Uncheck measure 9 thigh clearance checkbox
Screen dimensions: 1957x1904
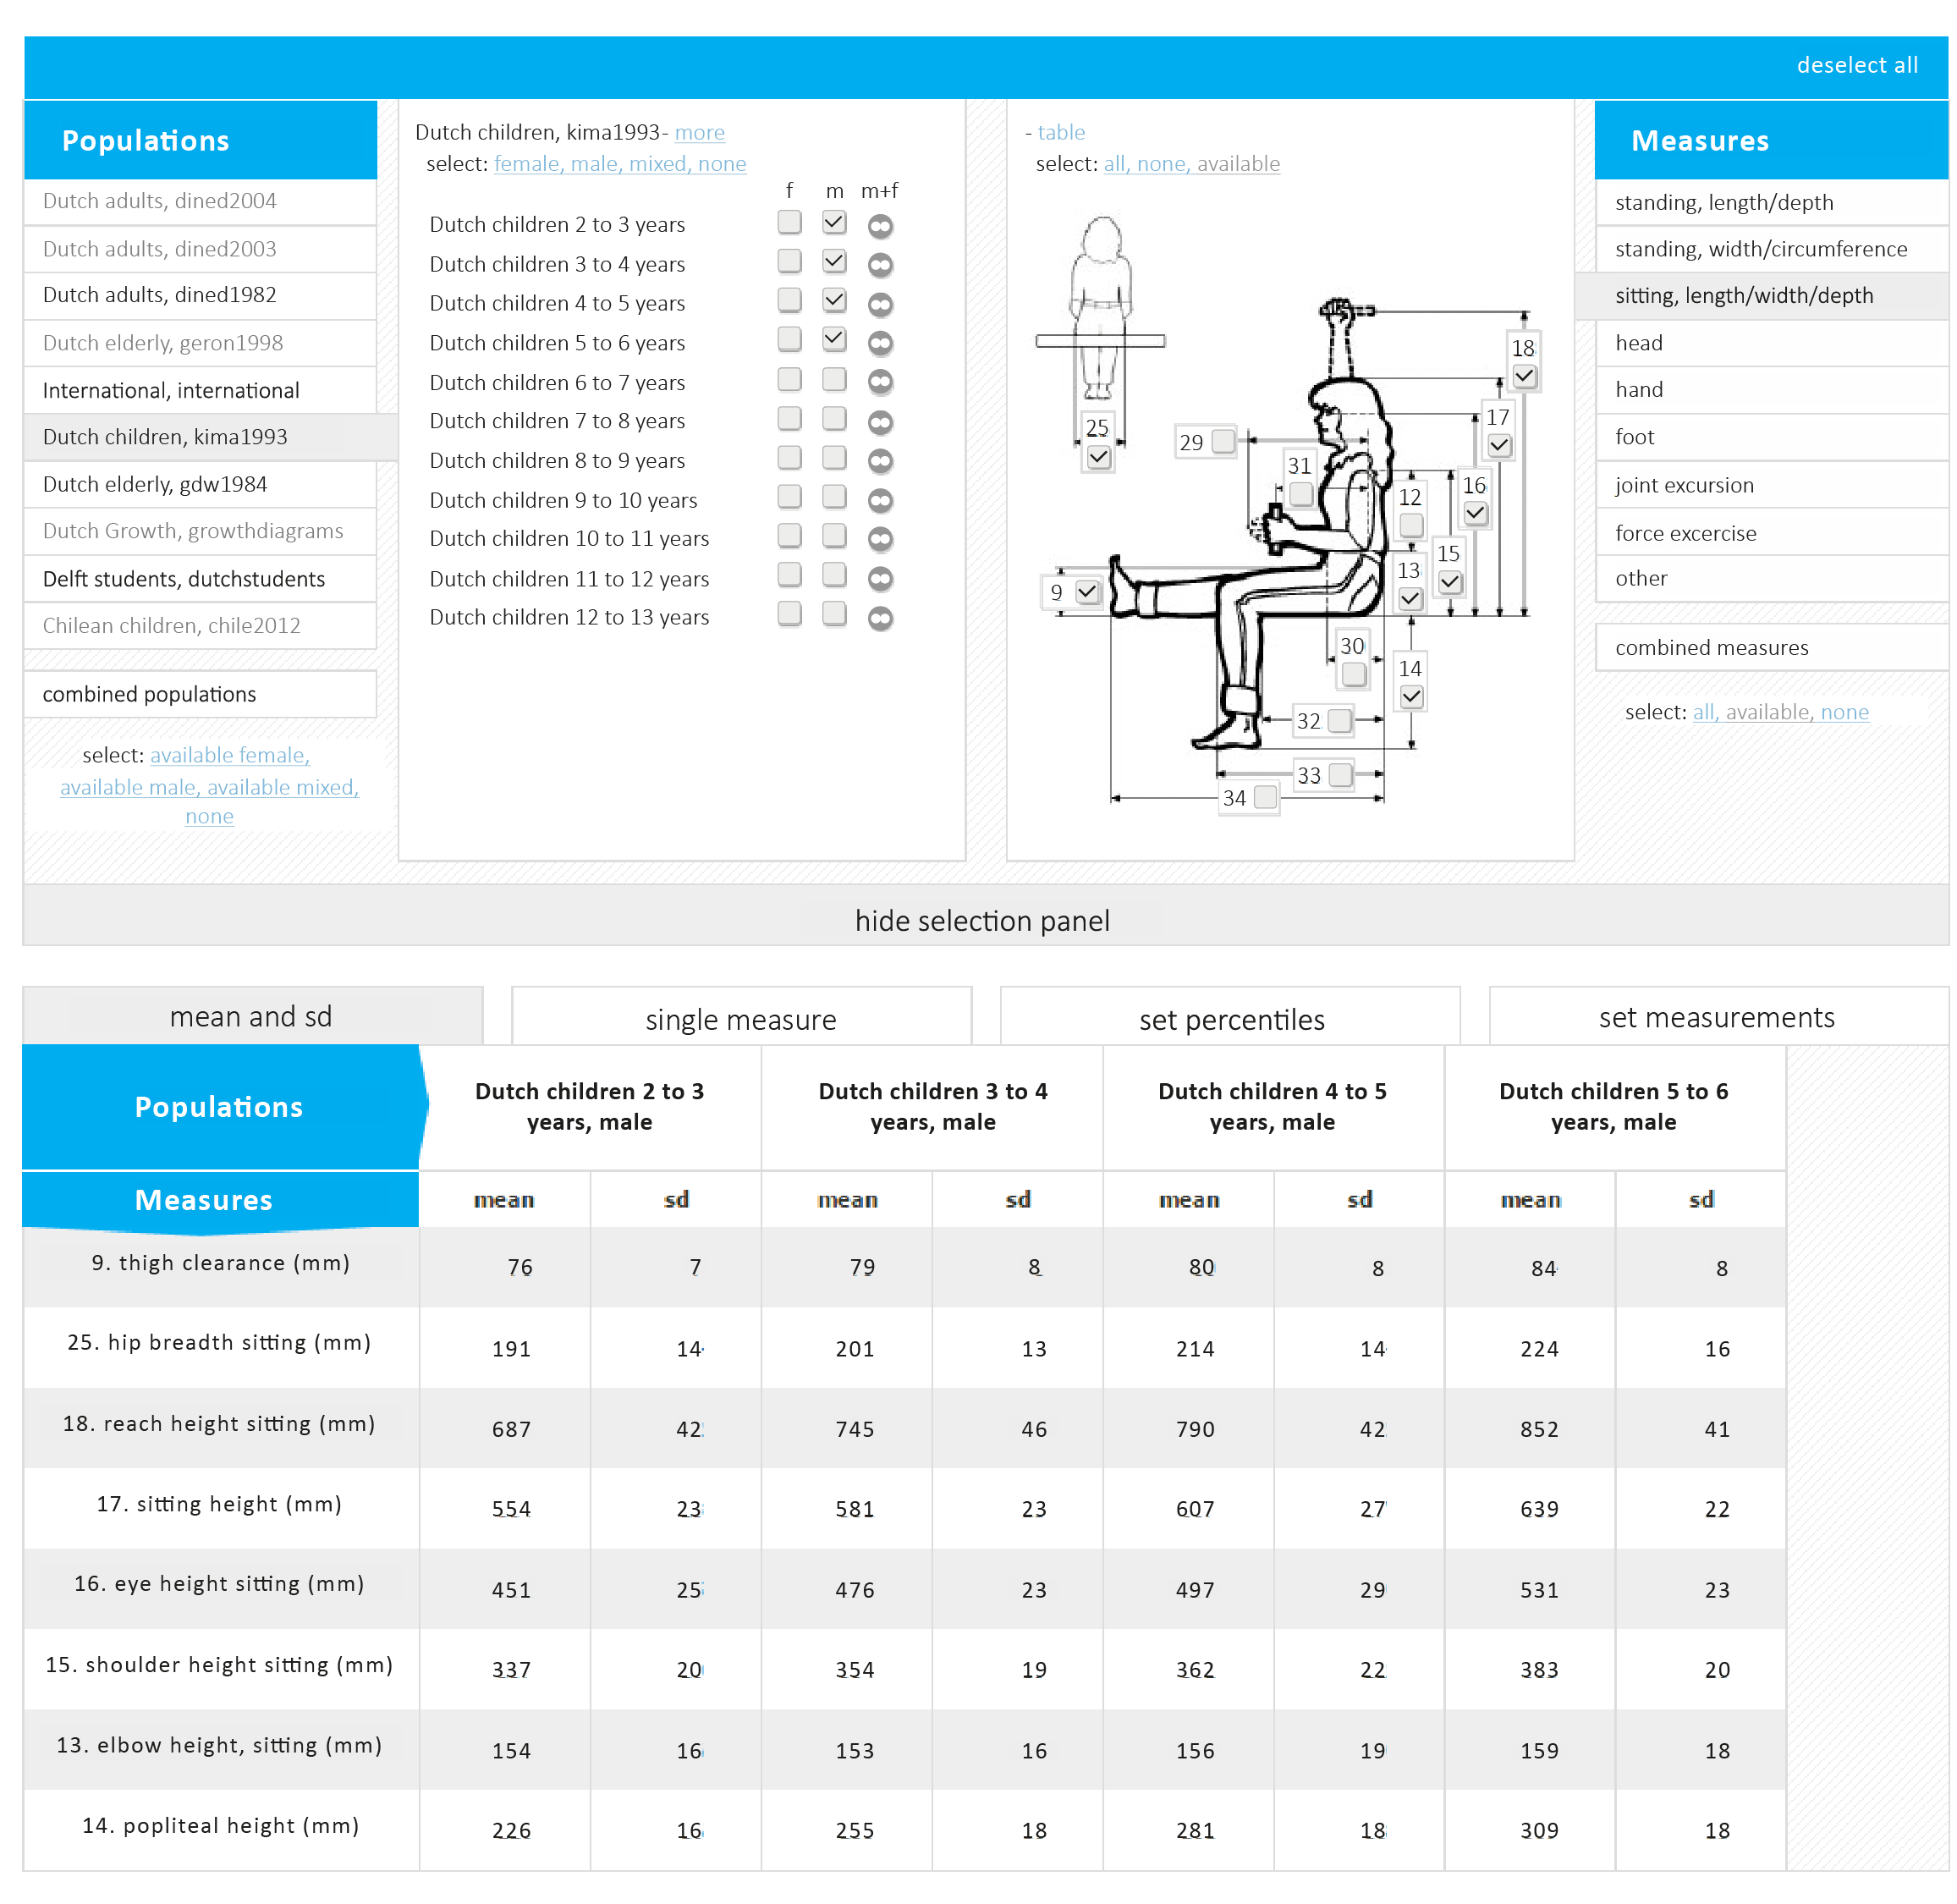click(1086, 591)
